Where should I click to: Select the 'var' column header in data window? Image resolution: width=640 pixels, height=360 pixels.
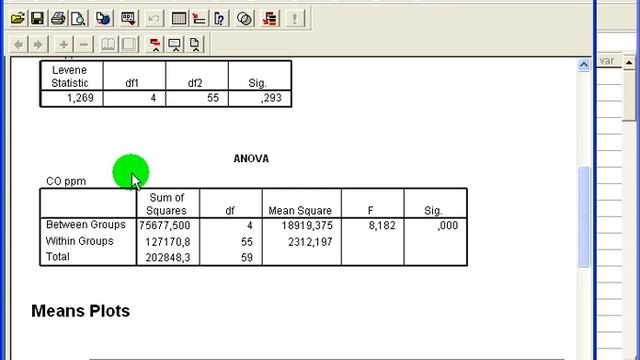point(608,61)
